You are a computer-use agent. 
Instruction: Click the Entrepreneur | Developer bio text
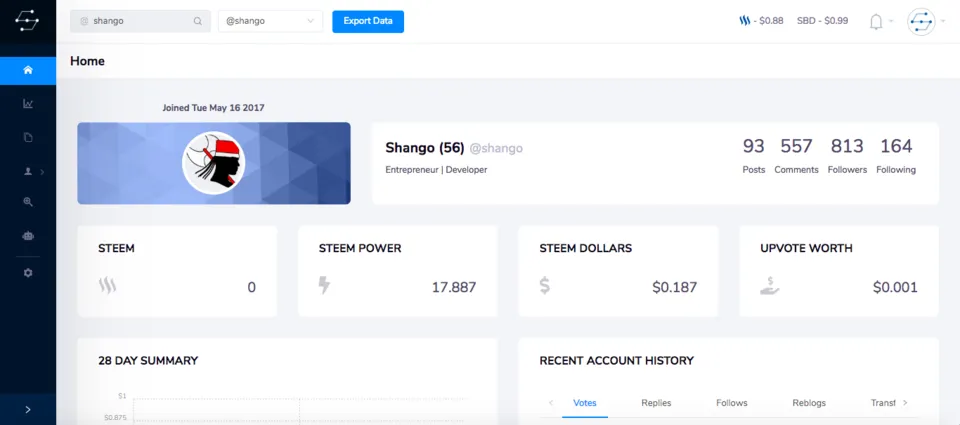point(436,170)
